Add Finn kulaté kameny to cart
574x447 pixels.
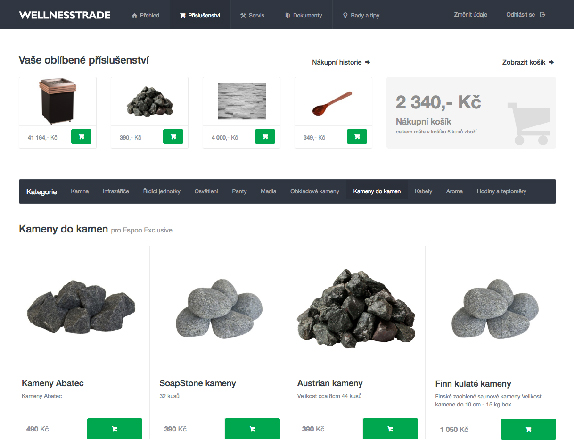528,429
